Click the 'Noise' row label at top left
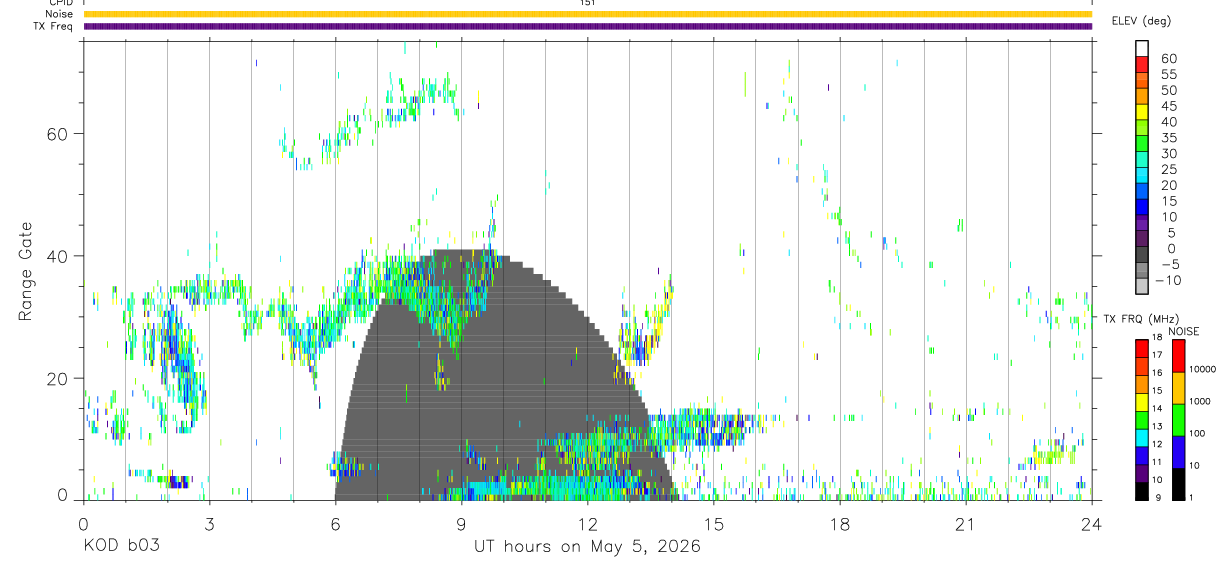1228x567 pixels. [59, 14]
